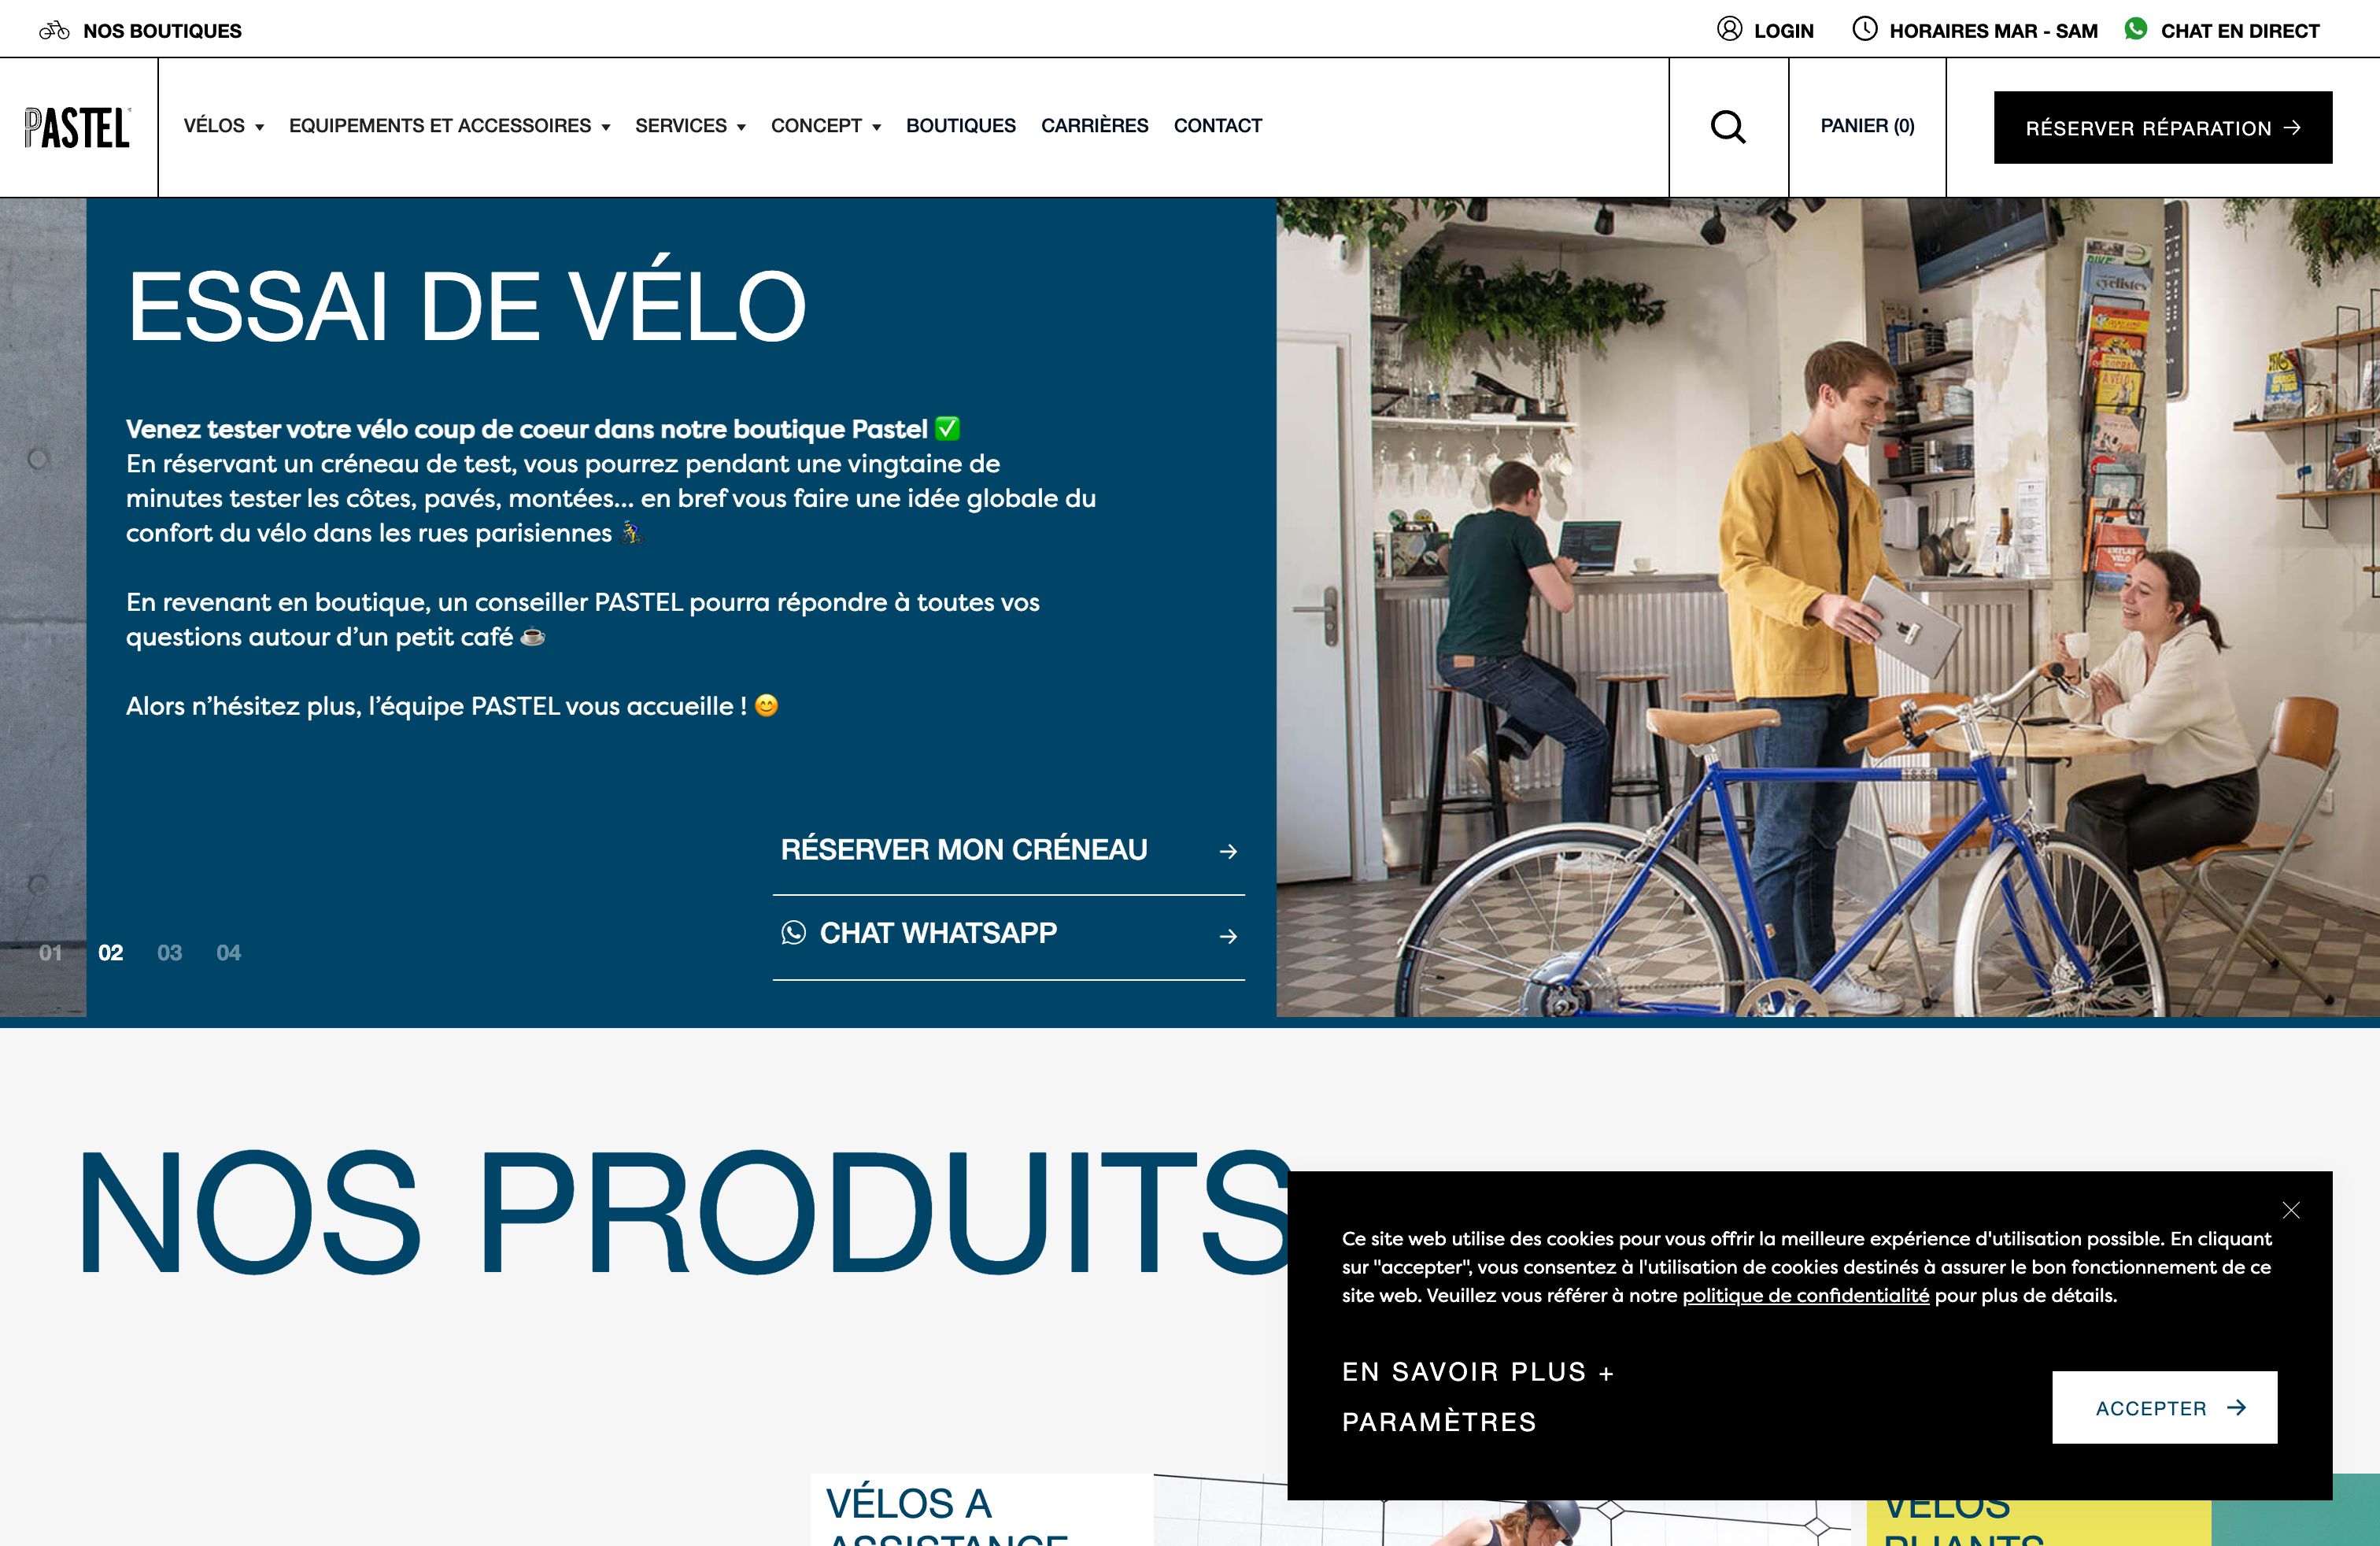The width and height of the screenshot is (2380, 1546).
Task: Expand the Vélos dropdown menu
Action: pos(224,126)
